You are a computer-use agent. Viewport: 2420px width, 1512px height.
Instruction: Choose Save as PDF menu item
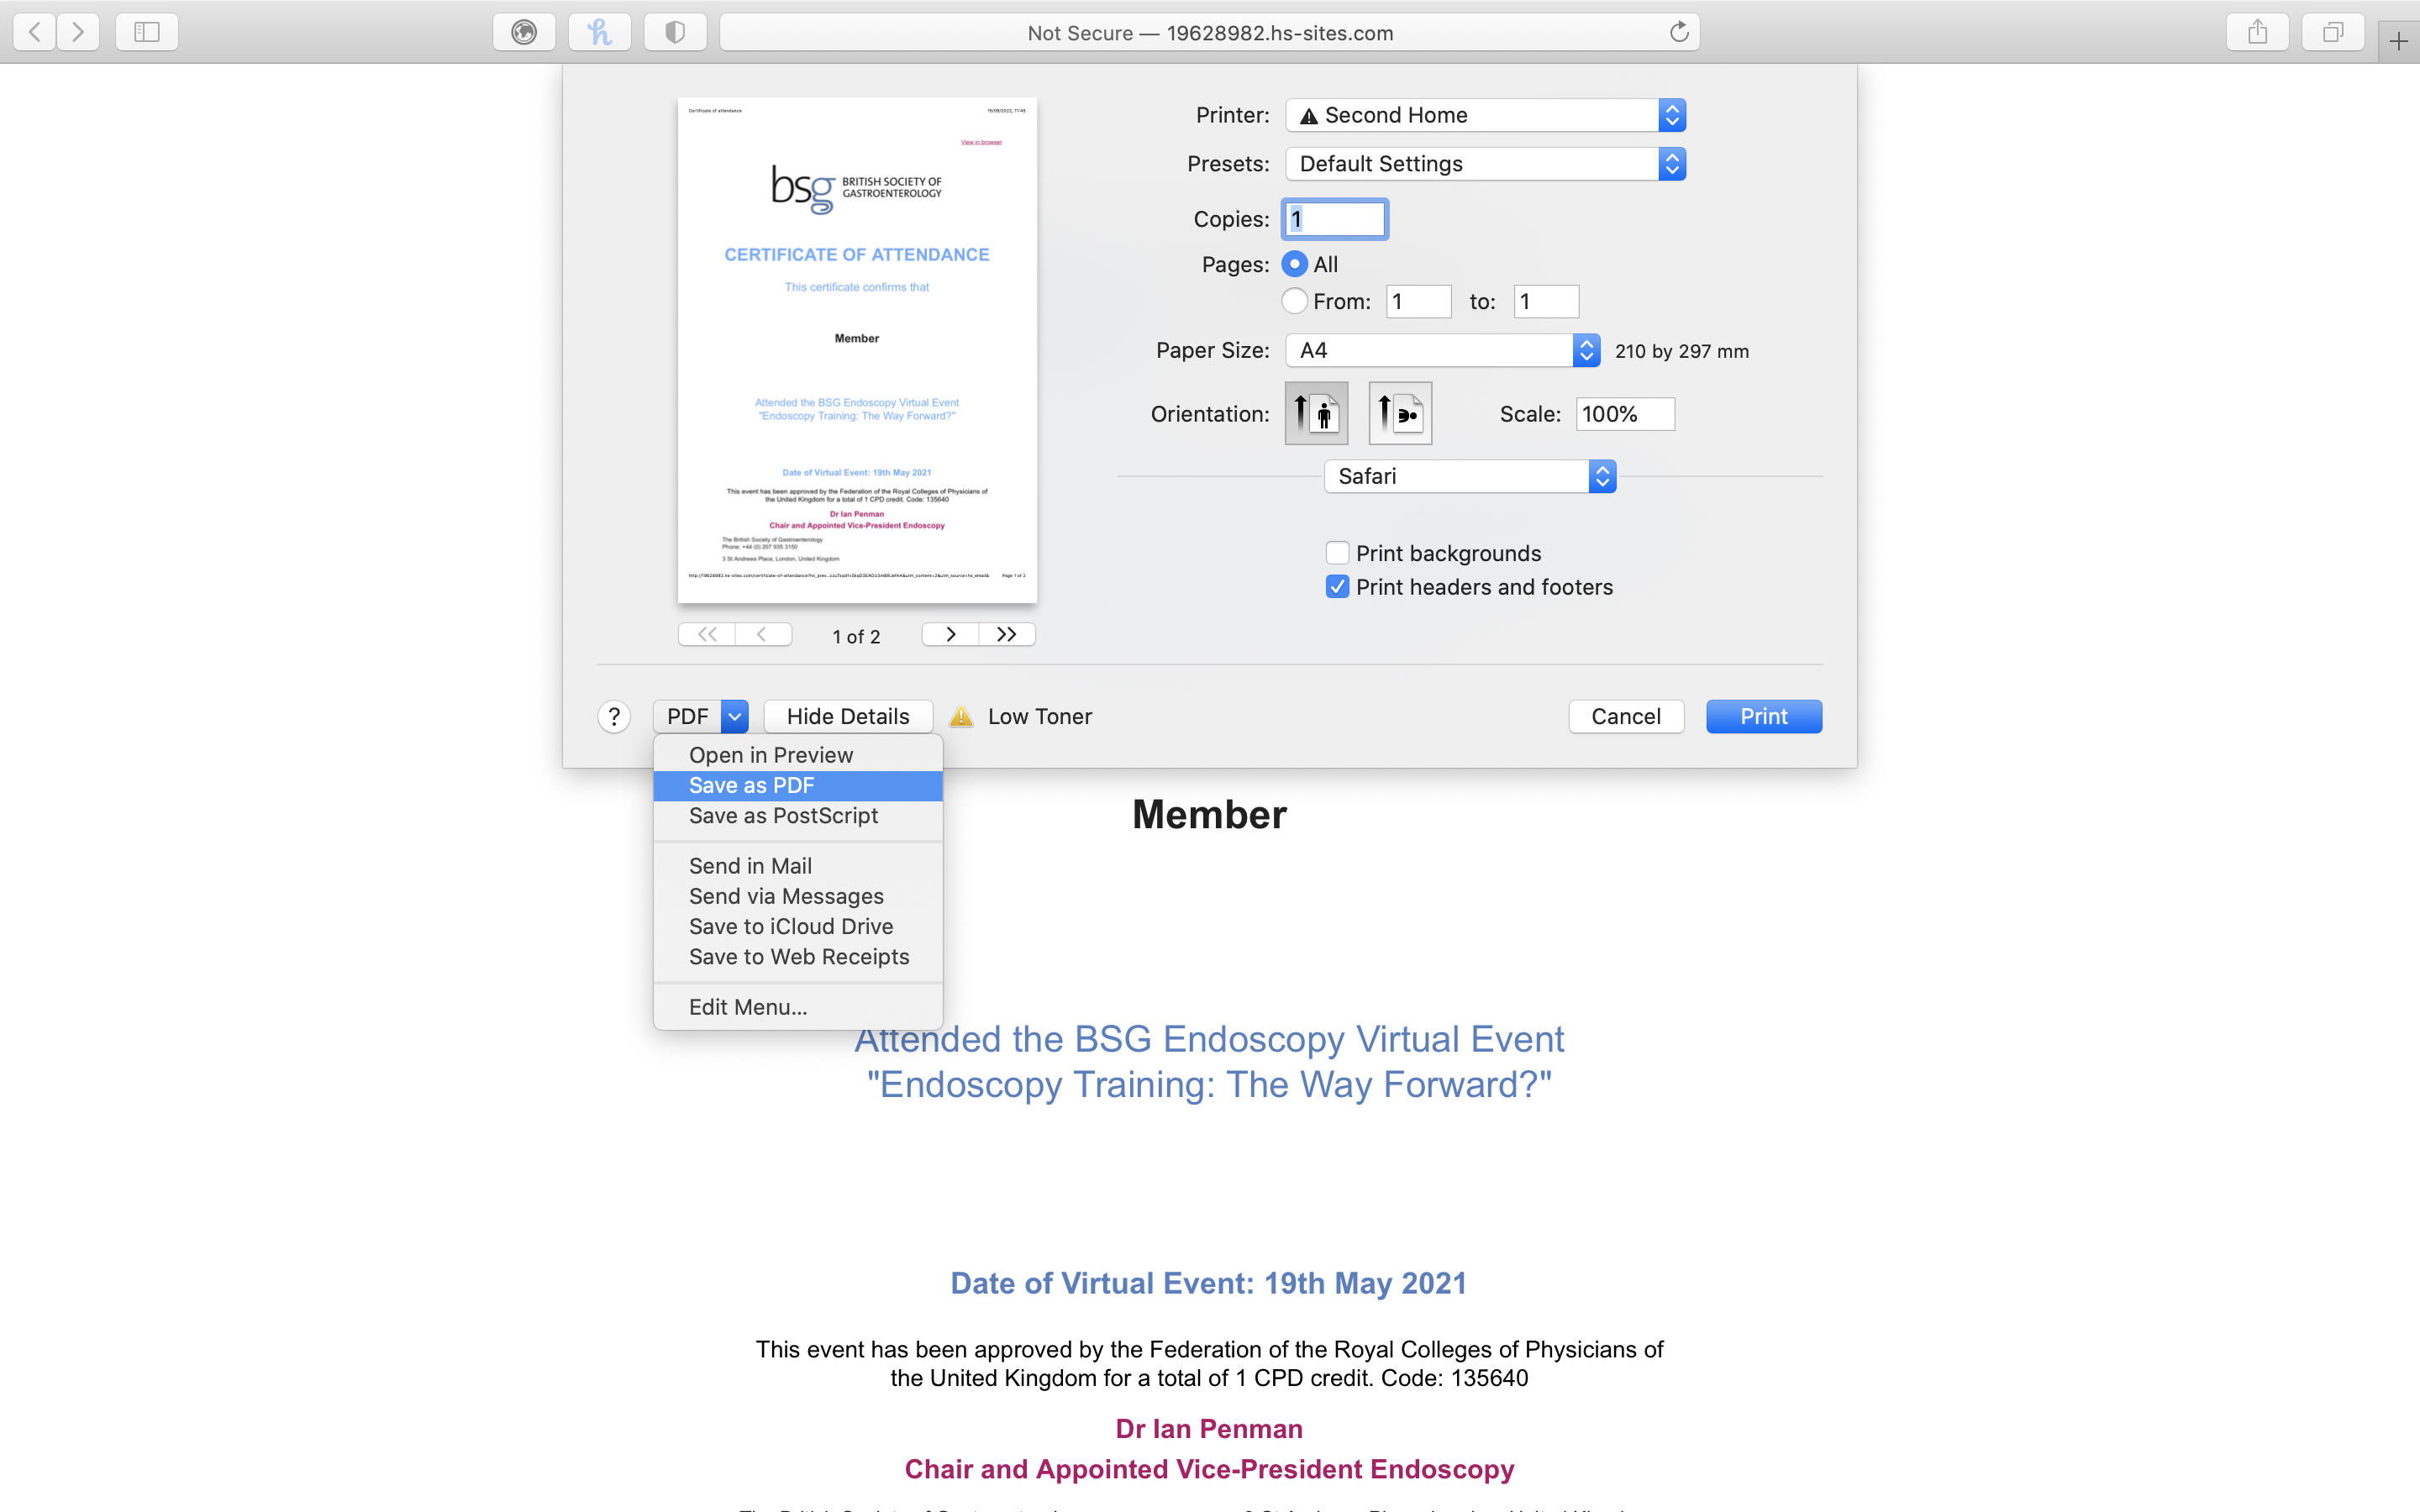[752, 785]
